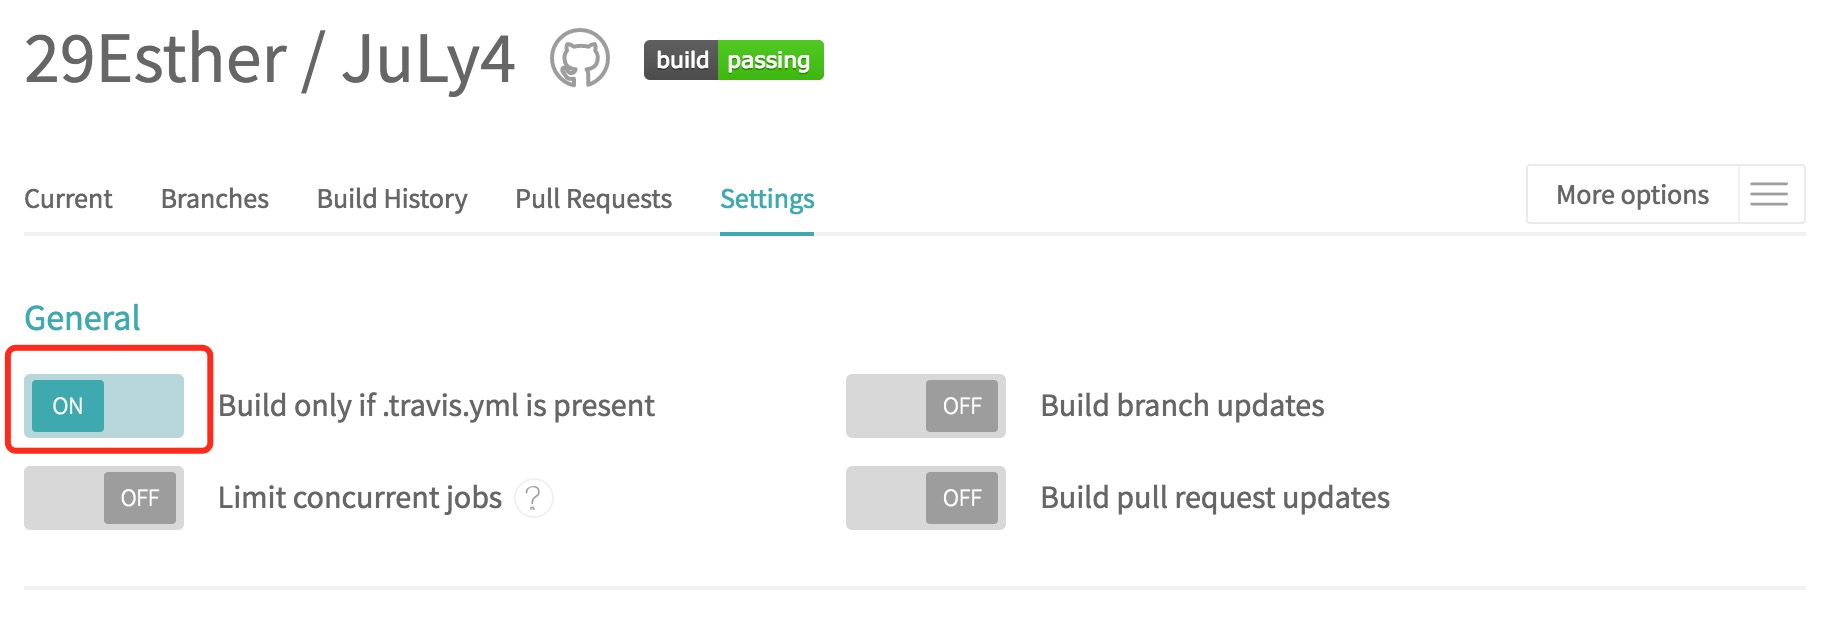Click the hamburger menu icon
Viewport: 1828px width, 620px height.
coord(1769,194)
